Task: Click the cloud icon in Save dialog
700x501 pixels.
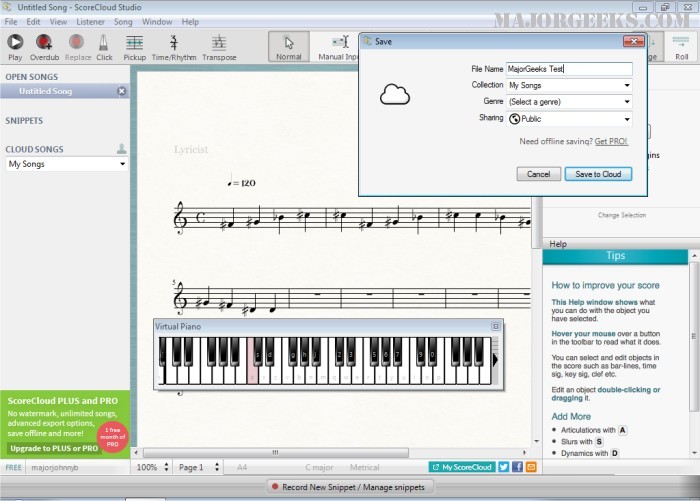Action: point(395,94)
